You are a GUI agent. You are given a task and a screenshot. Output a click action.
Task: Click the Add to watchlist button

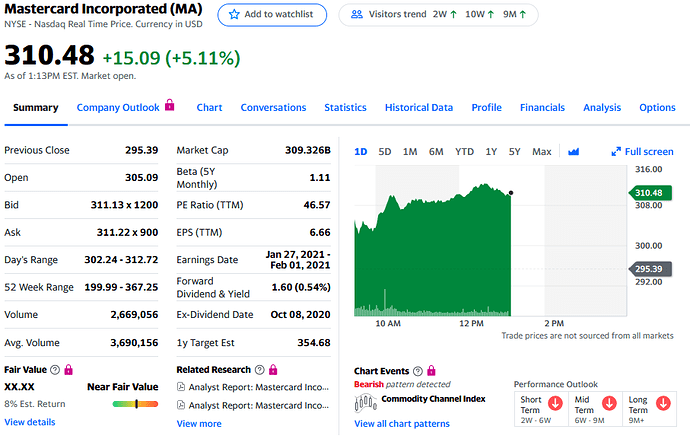(272, 15)
